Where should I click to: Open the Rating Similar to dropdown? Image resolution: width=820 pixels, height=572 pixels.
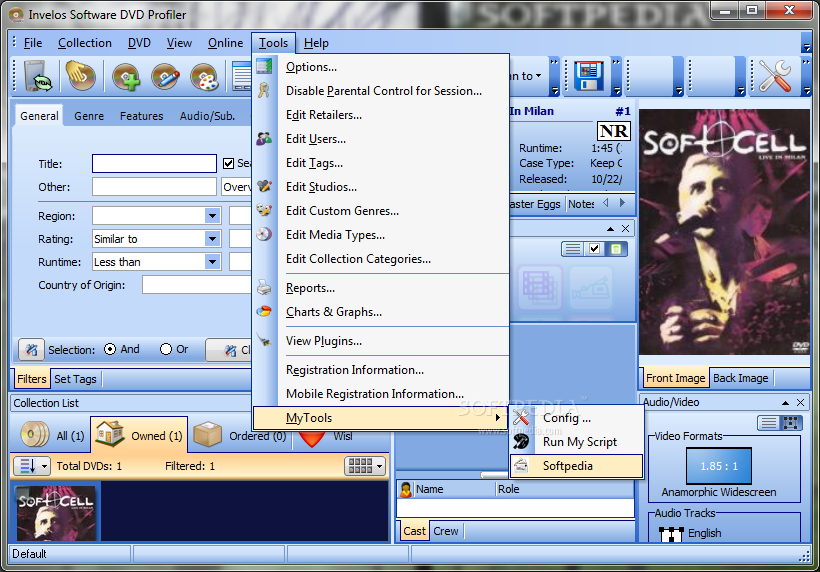pyautogui.click(x=212, y=239)
